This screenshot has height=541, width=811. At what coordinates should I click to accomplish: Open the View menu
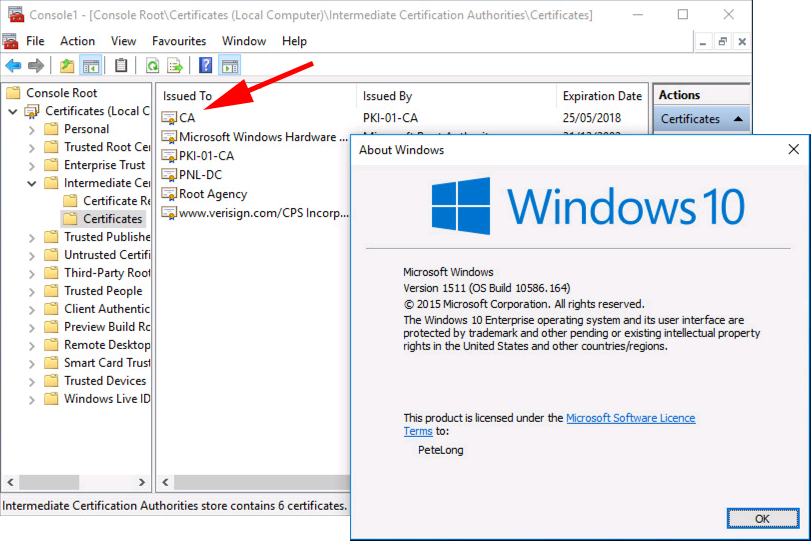coord(123,41)
